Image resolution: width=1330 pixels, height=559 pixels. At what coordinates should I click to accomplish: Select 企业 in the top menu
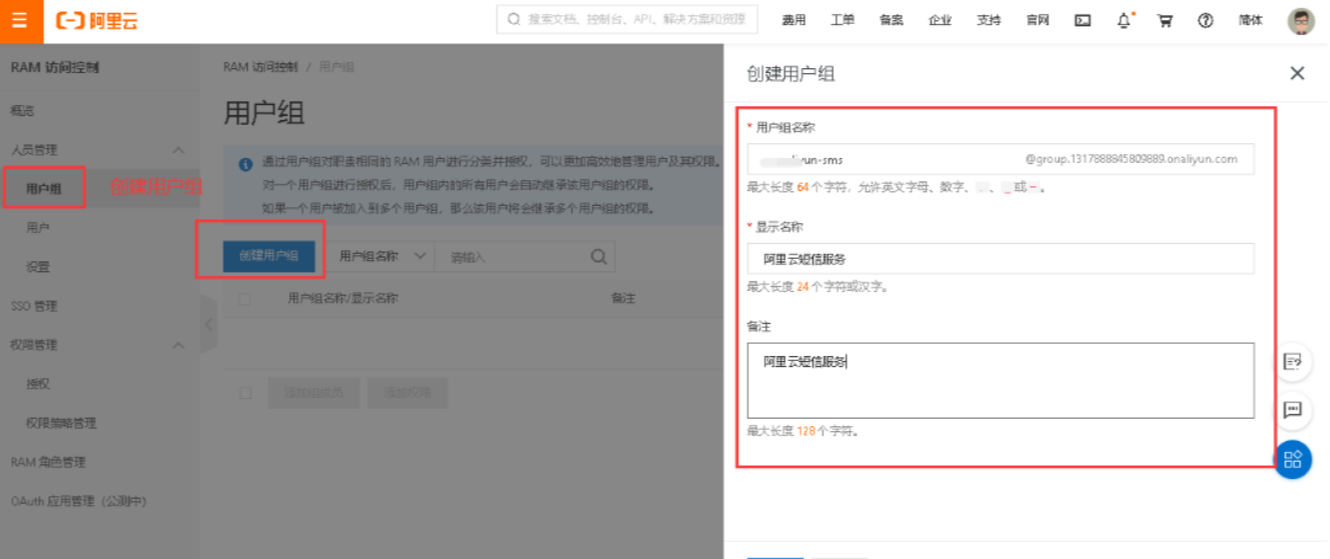(940, 20)
